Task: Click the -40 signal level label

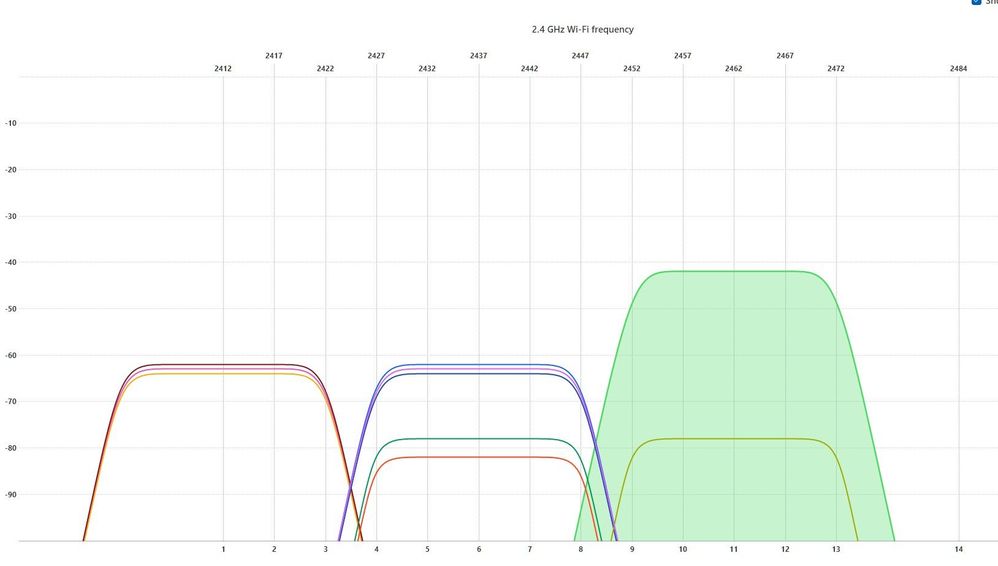Action: [x=11, y=263]
